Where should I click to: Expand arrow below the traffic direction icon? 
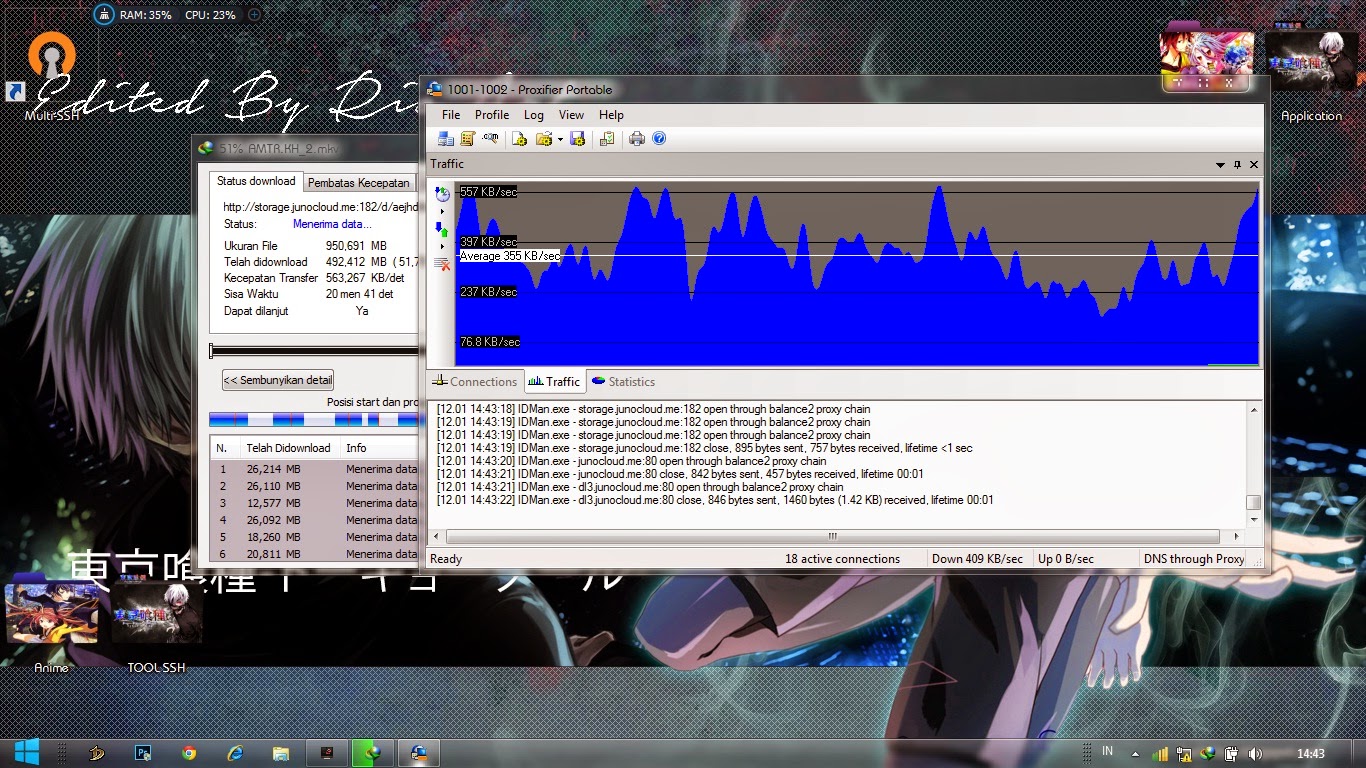442,246
